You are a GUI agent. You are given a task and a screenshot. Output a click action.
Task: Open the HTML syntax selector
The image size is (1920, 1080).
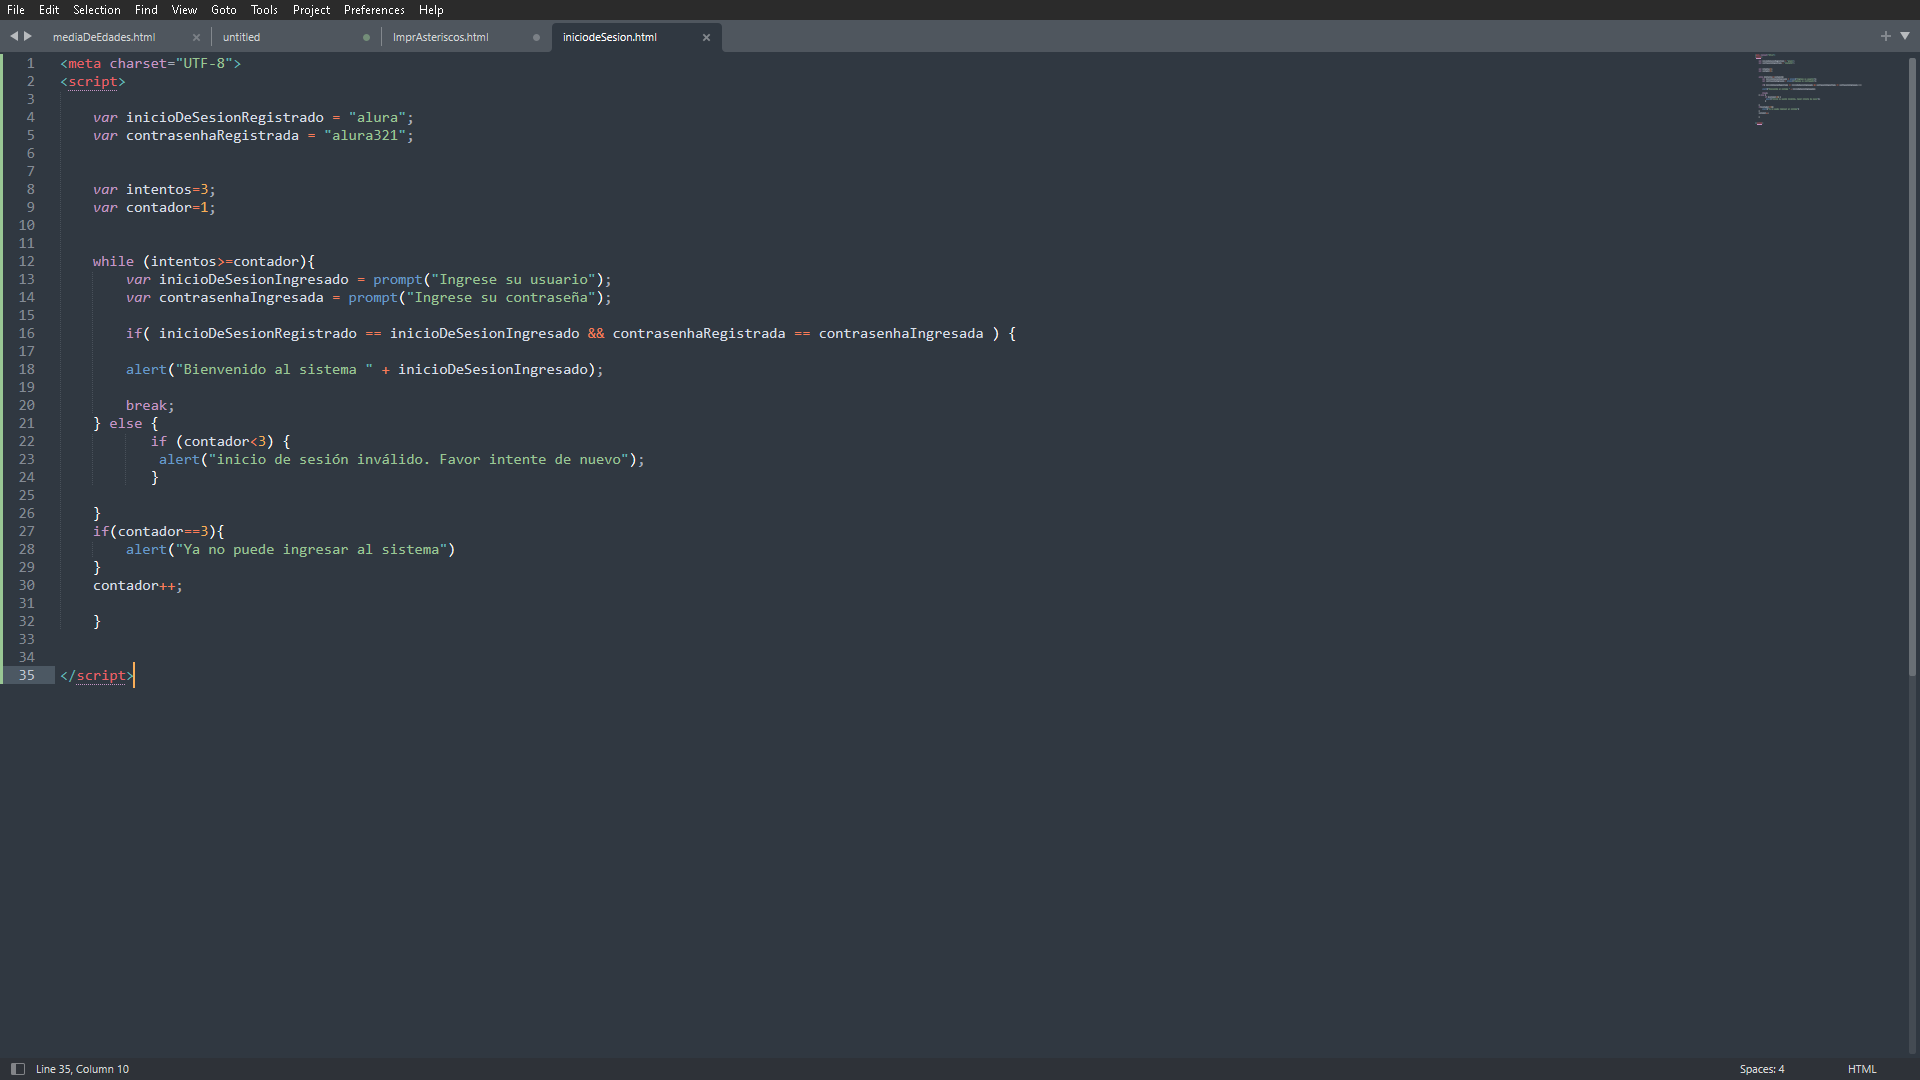tap(1862, 1069)
